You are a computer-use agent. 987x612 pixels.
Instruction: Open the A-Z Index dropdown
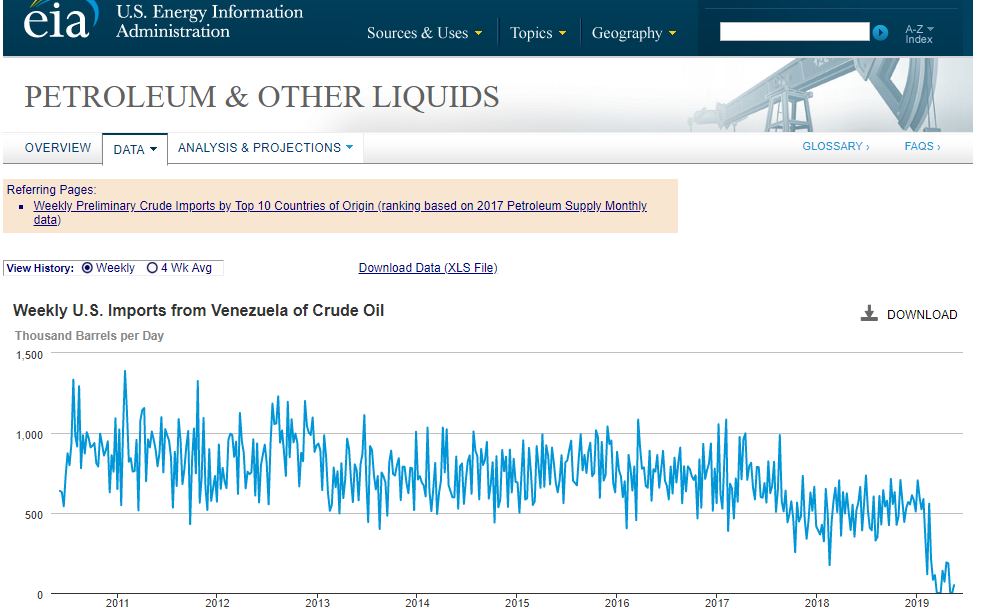[x=919, y=34]
